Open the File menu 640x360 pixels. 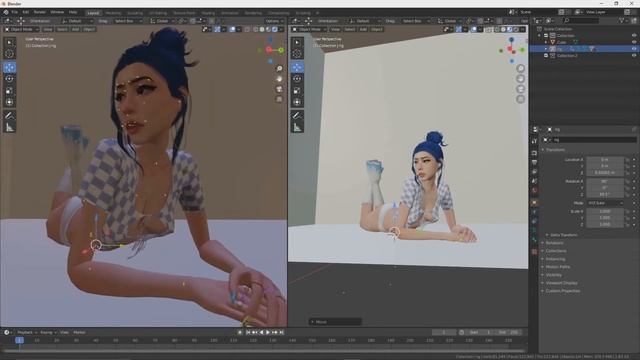coord(15,12)
